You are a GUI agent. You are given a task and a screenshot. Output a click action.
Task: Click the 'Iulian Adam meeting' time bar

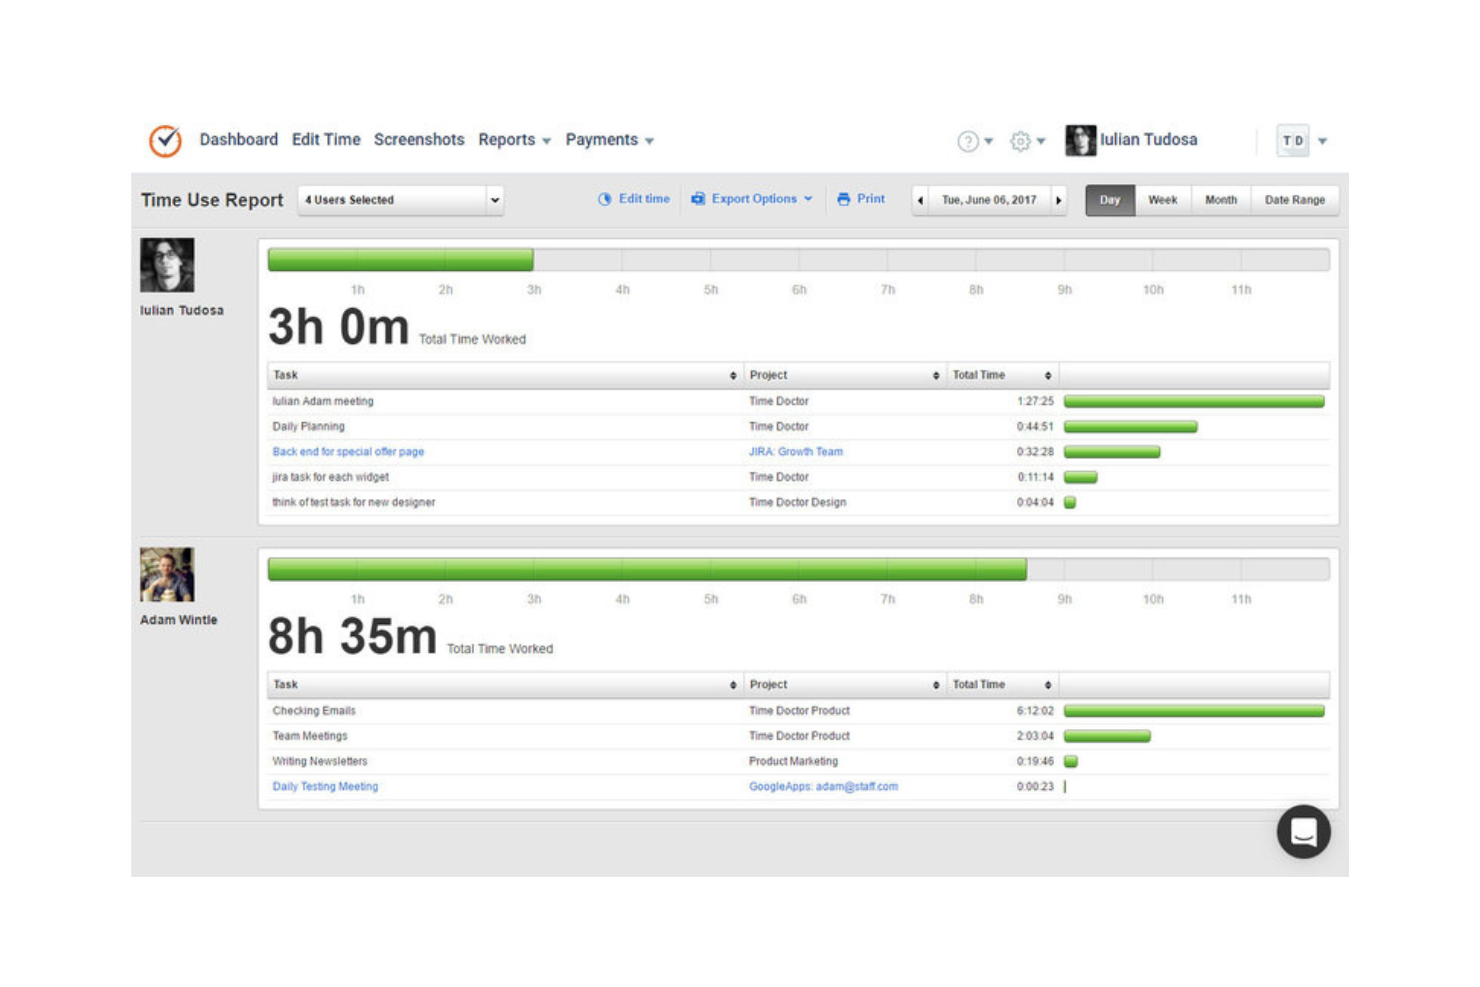coord(1194,401)
